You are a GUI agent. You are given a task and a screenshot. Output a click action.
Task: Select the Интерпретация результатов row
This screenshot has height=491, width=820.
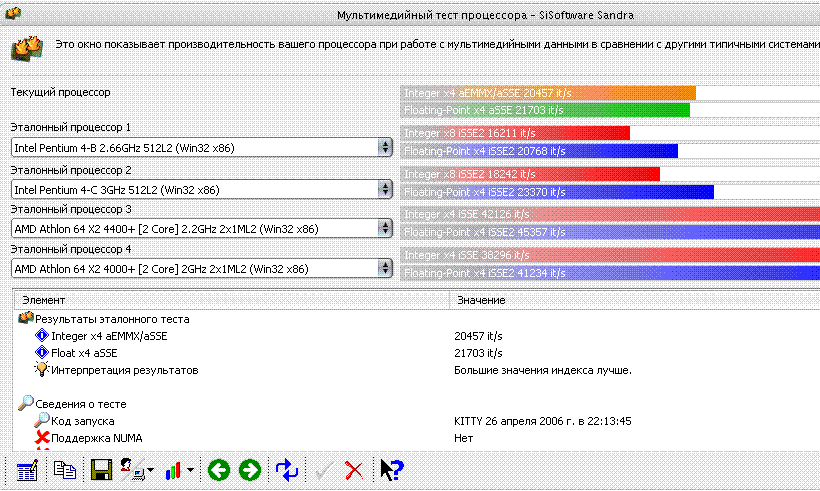coord(417,370)
